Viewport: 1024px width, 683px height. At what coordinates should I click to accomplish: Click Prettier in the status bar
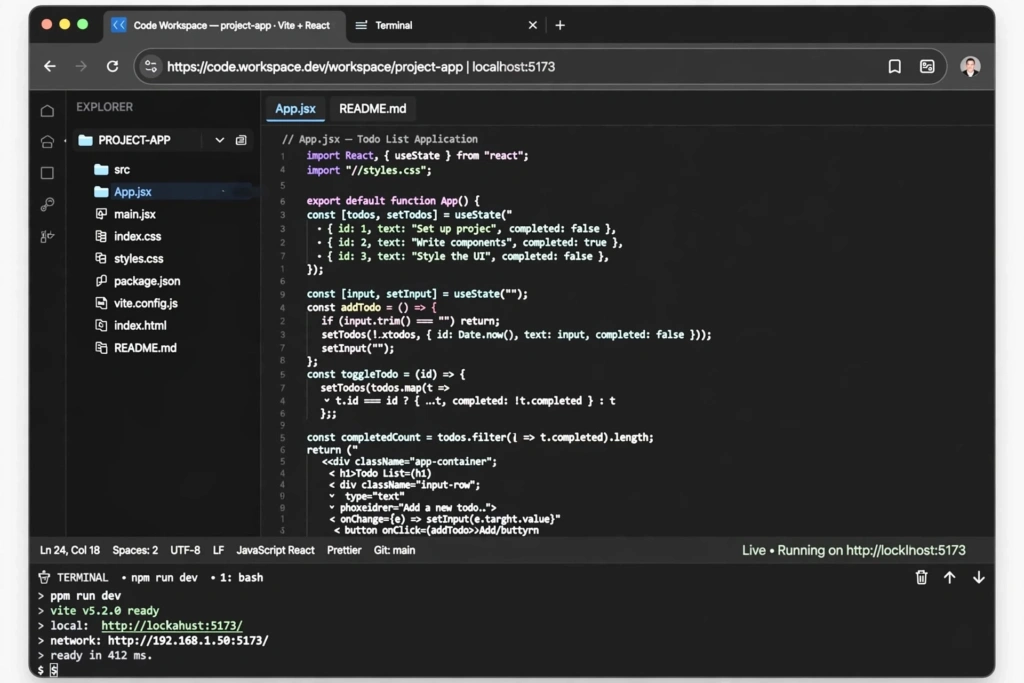[344, 550]
